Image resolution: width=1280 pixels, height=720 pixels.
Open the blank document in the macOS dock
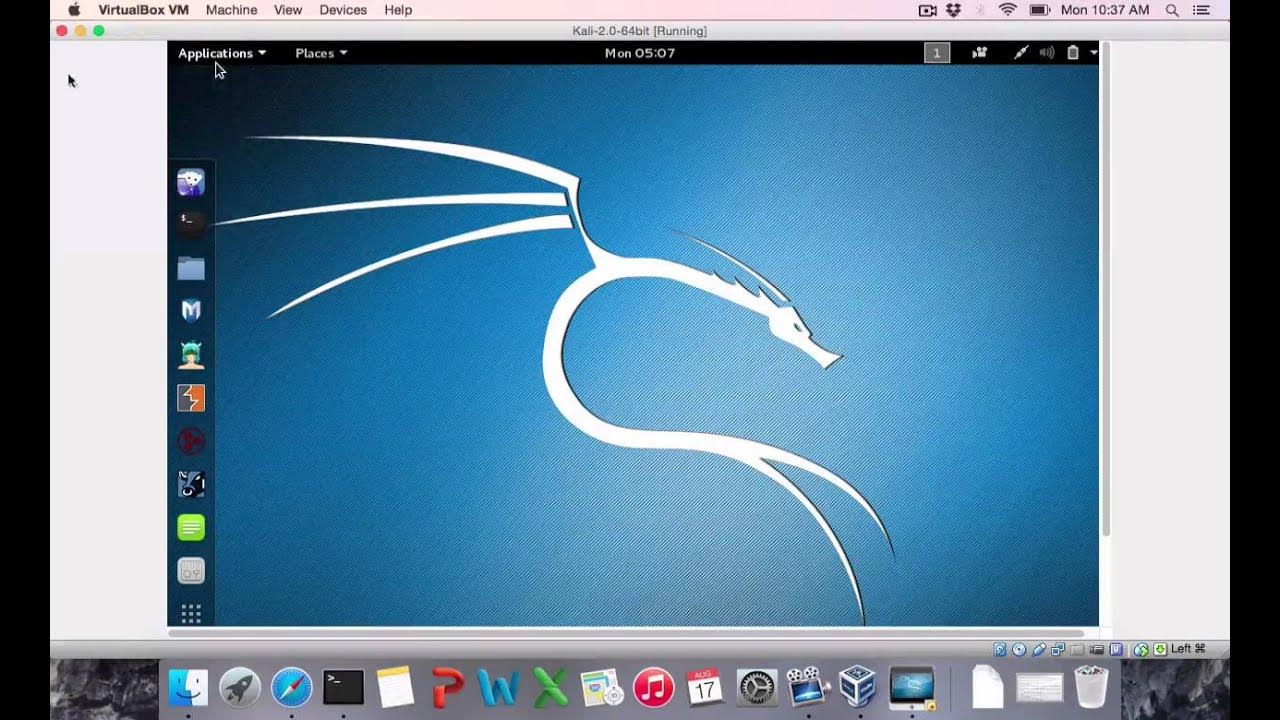coord(988,688)
